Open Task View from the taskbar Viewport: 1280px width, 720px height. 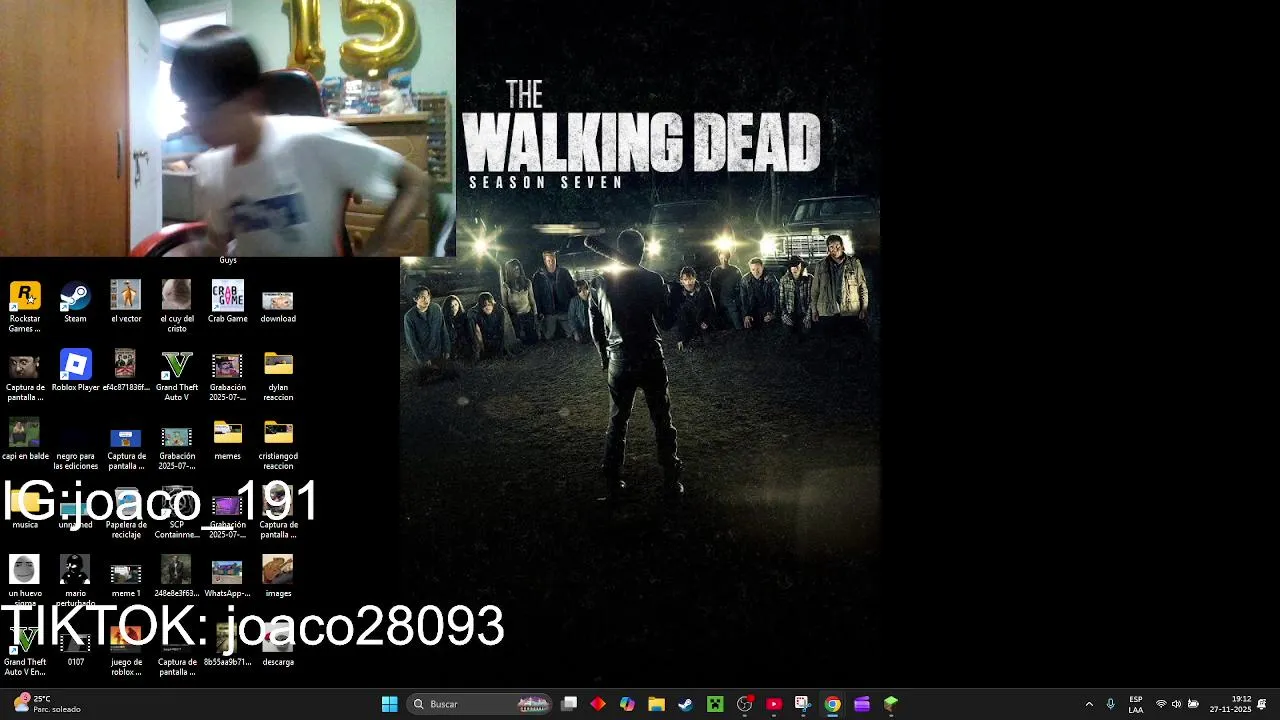click(x=569, y=704)
